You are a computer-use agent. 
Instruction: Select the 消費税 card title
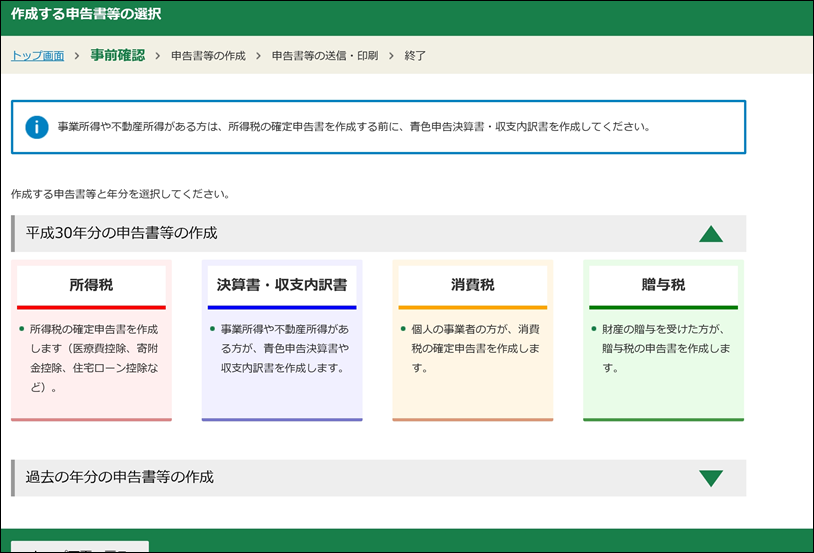(472, 285)
